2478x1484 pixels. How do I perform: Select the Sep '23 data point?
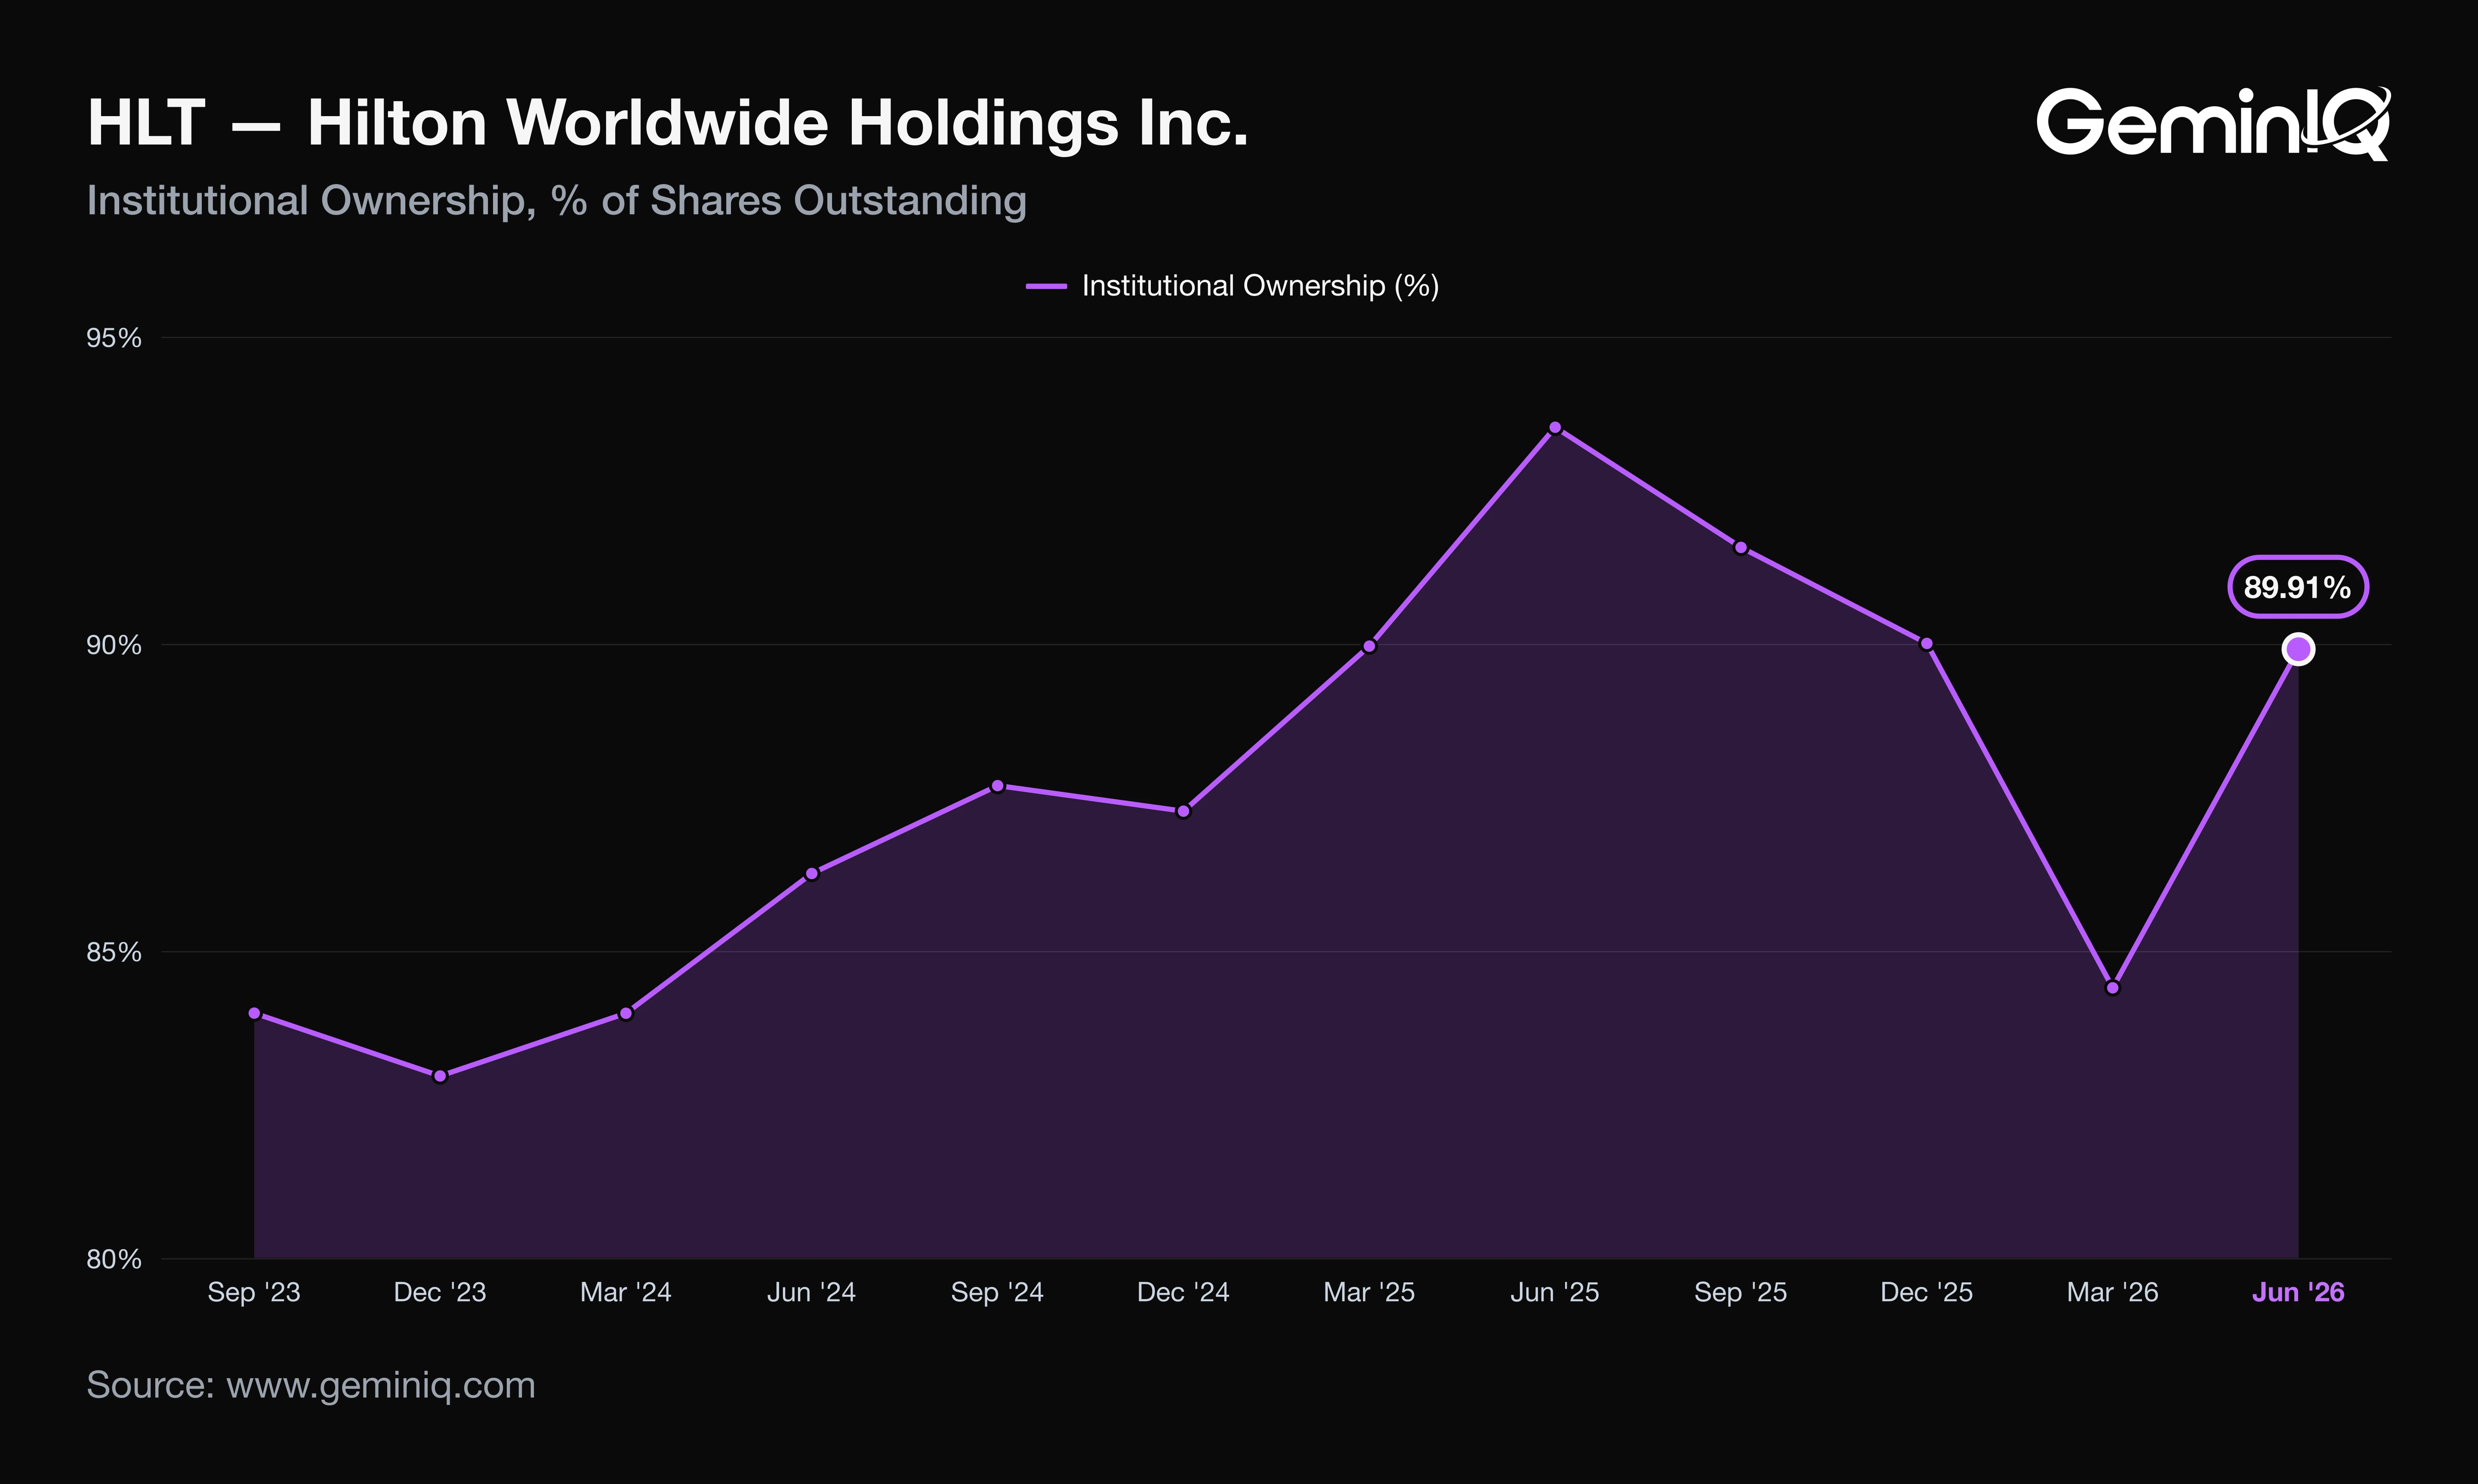tap(254, 1014)
